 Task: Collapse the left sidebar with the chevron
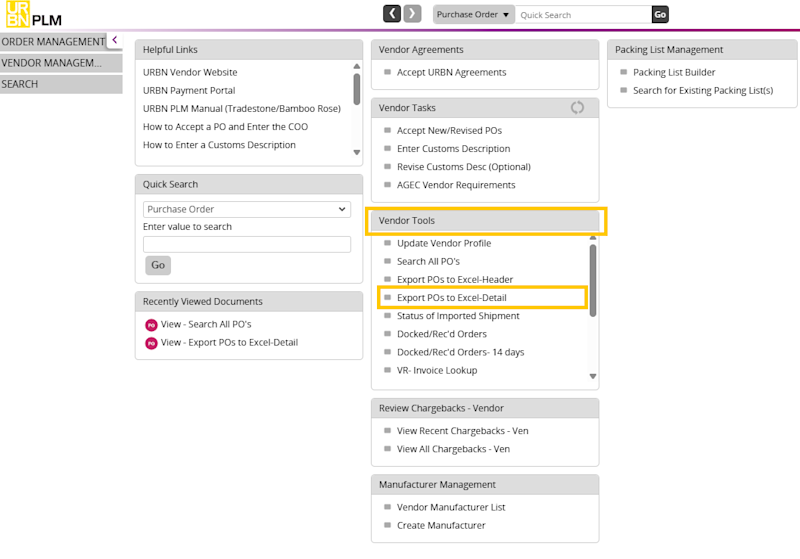pyautogui.click(x=115, y=40)
